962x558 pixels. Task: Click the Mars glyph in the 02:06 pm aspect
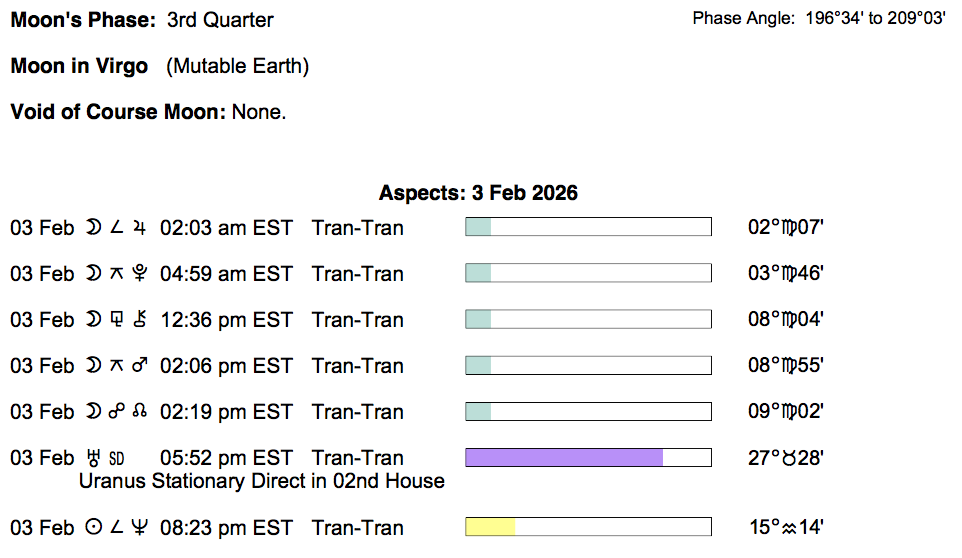click(x=140, y=366)
